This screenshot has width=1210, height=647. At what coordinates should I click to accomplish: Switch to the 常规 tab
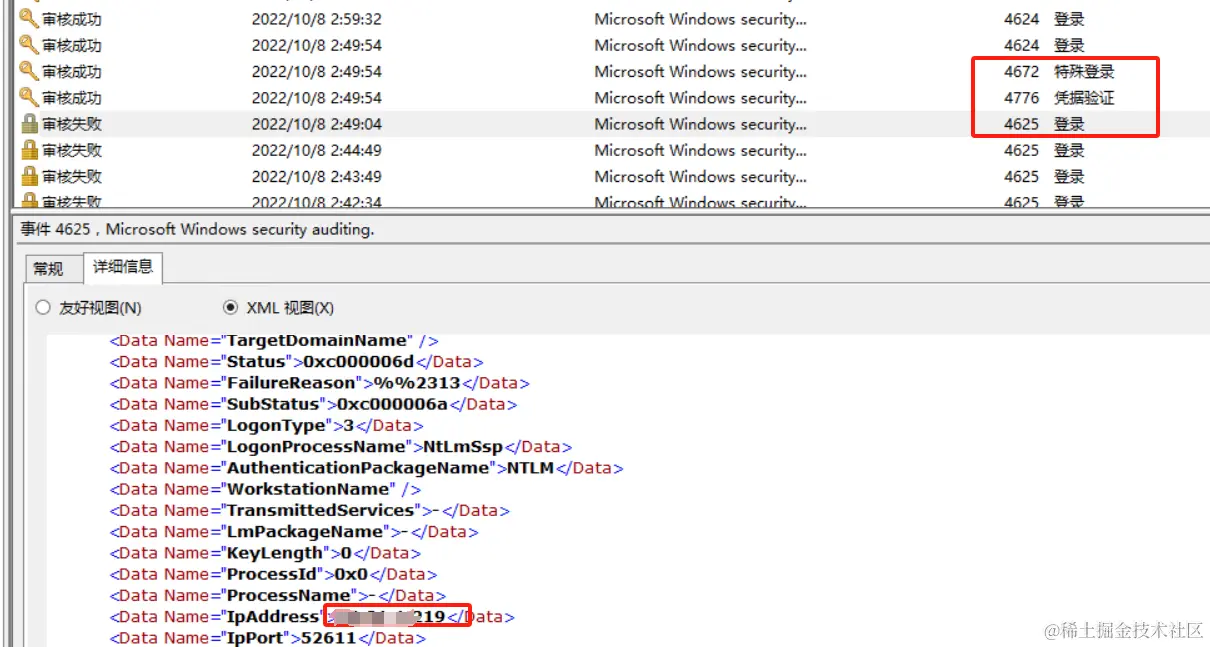[x=48, y=268]
